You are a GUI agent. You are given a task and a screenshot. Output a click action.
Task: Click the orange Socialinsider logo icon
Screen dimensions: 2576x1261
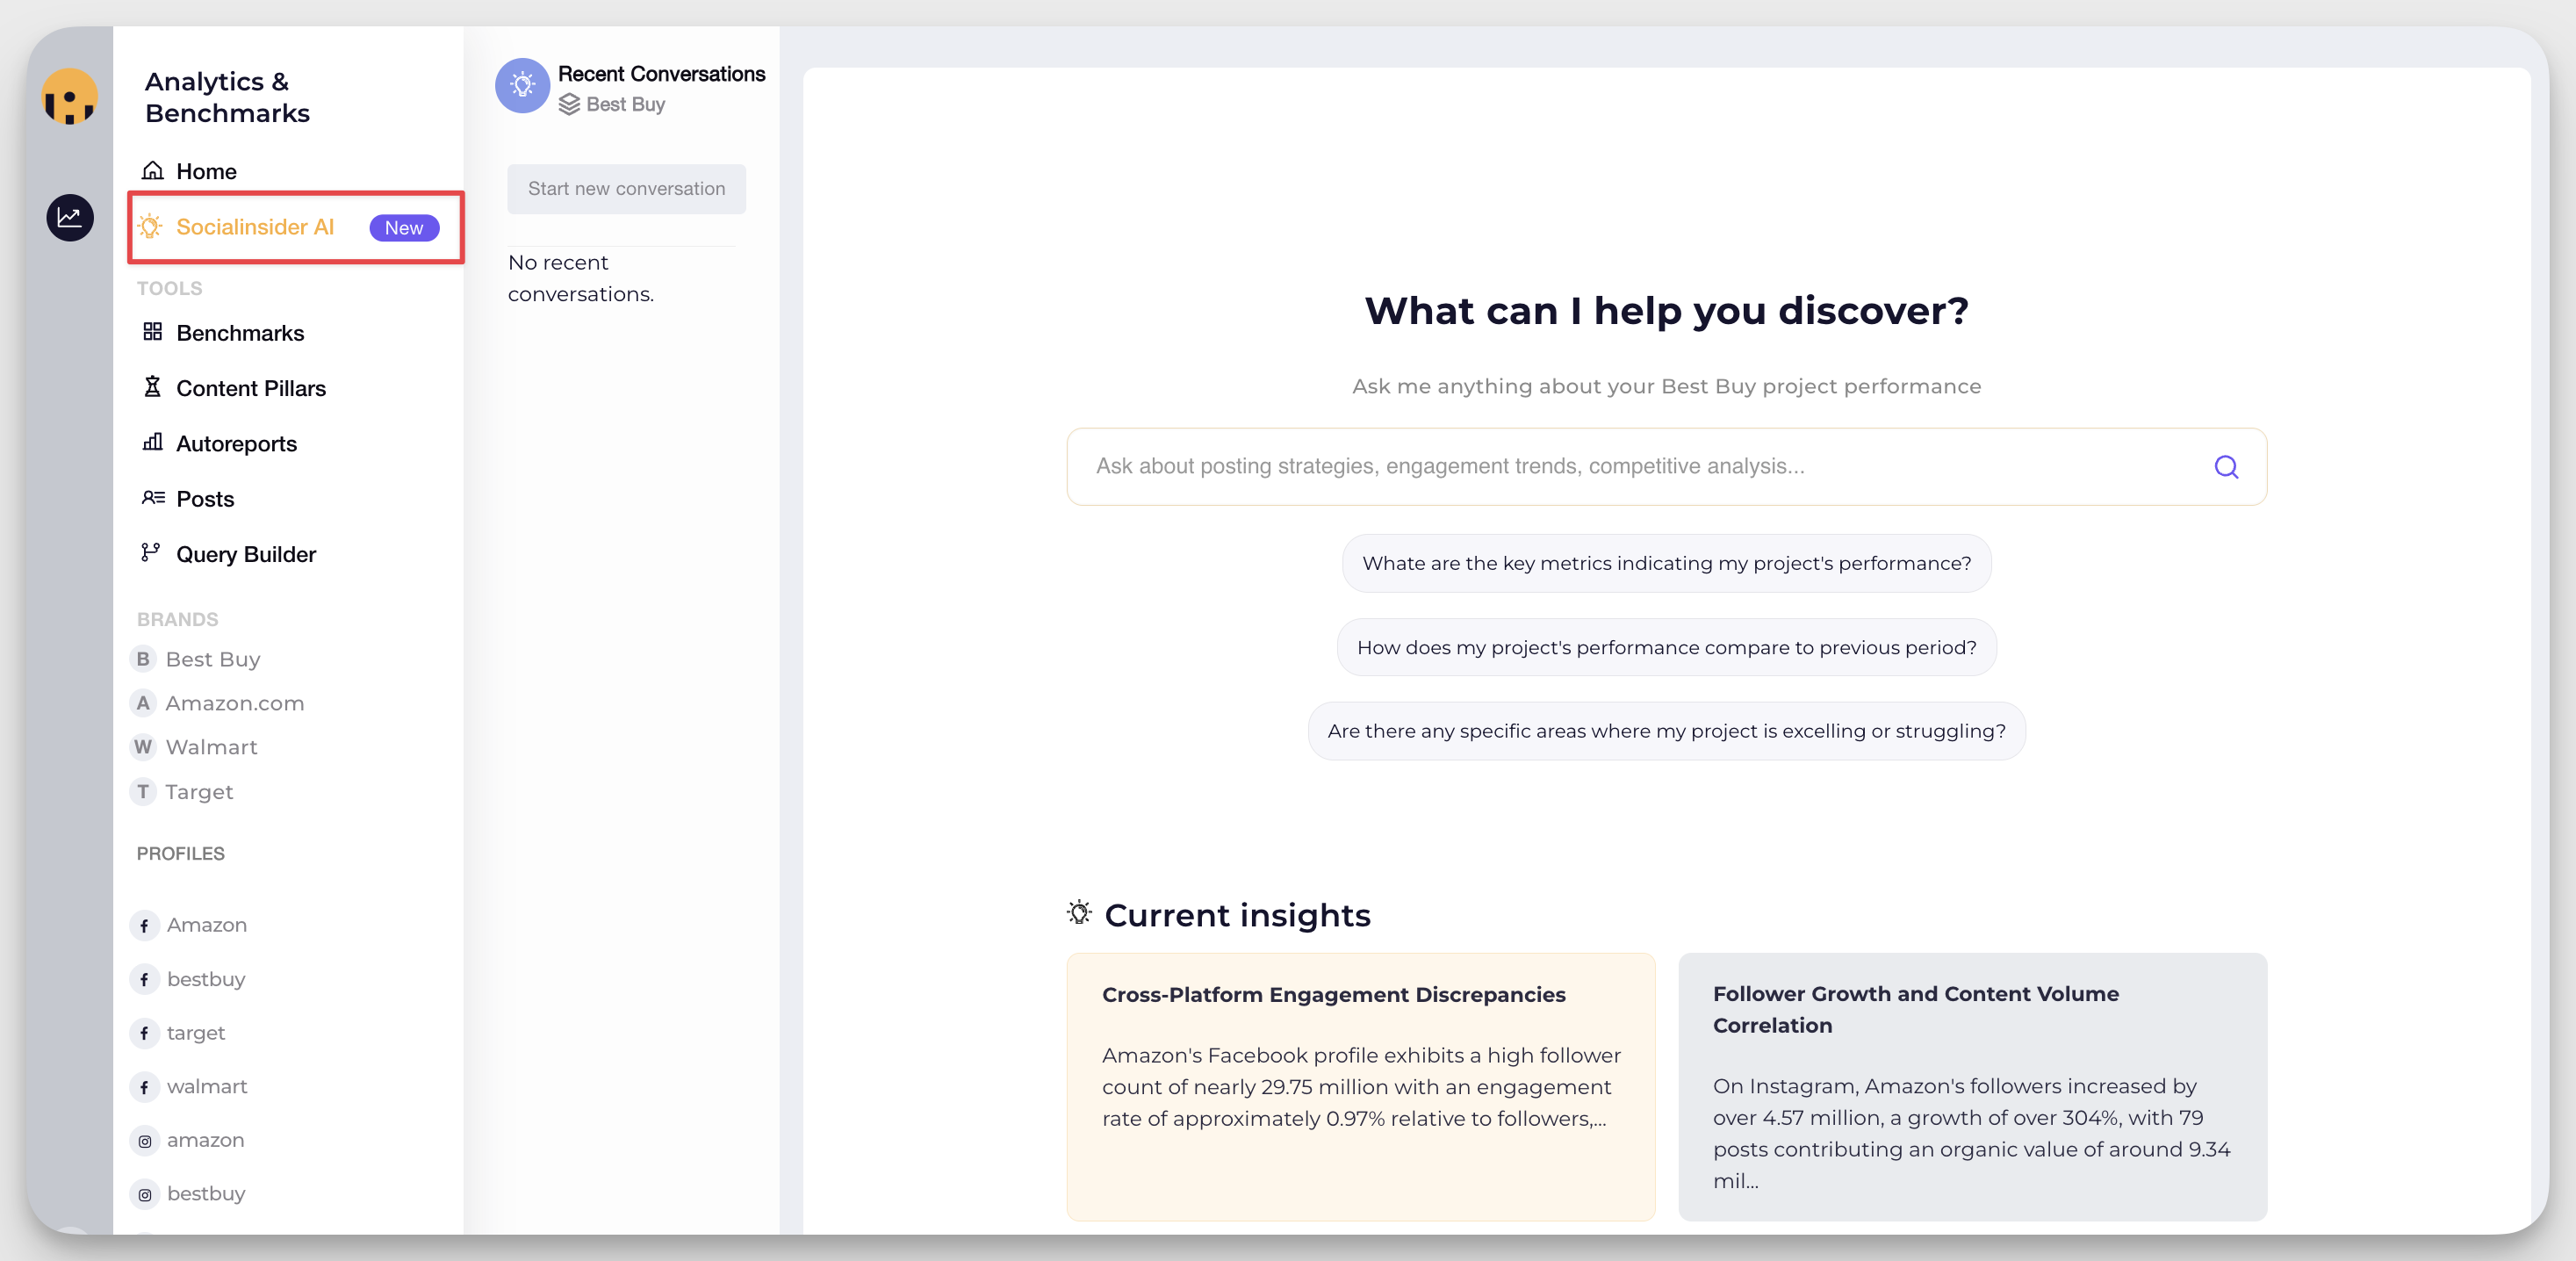coord(69,97)
